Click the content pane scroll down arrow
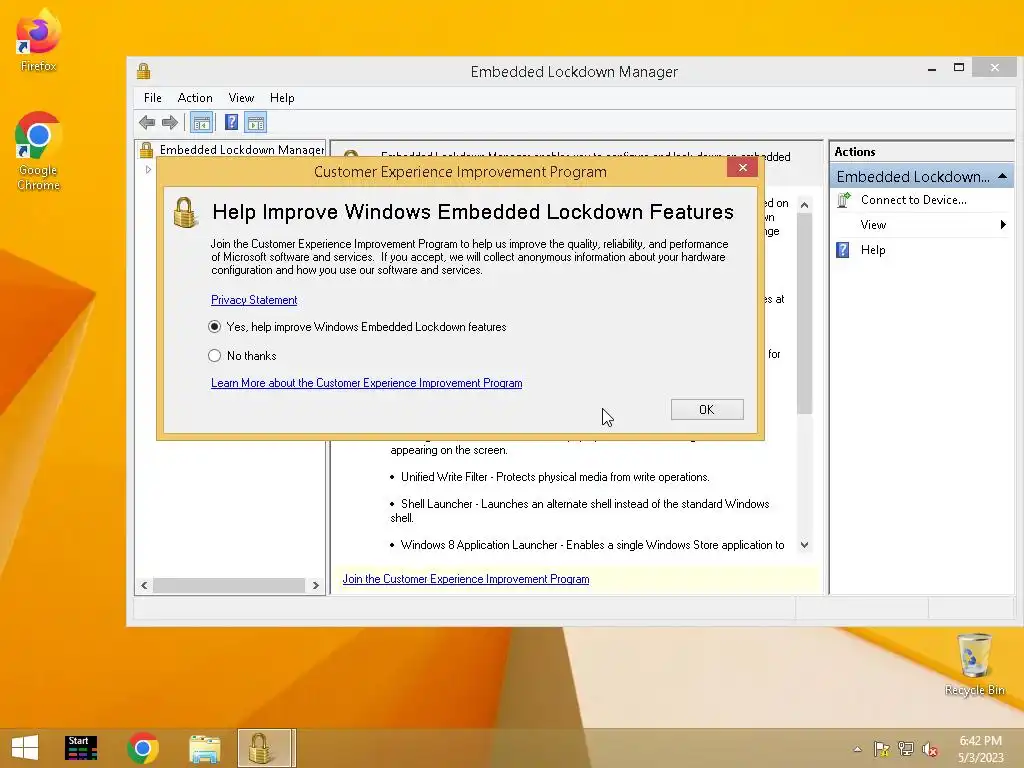 [805, 545]
